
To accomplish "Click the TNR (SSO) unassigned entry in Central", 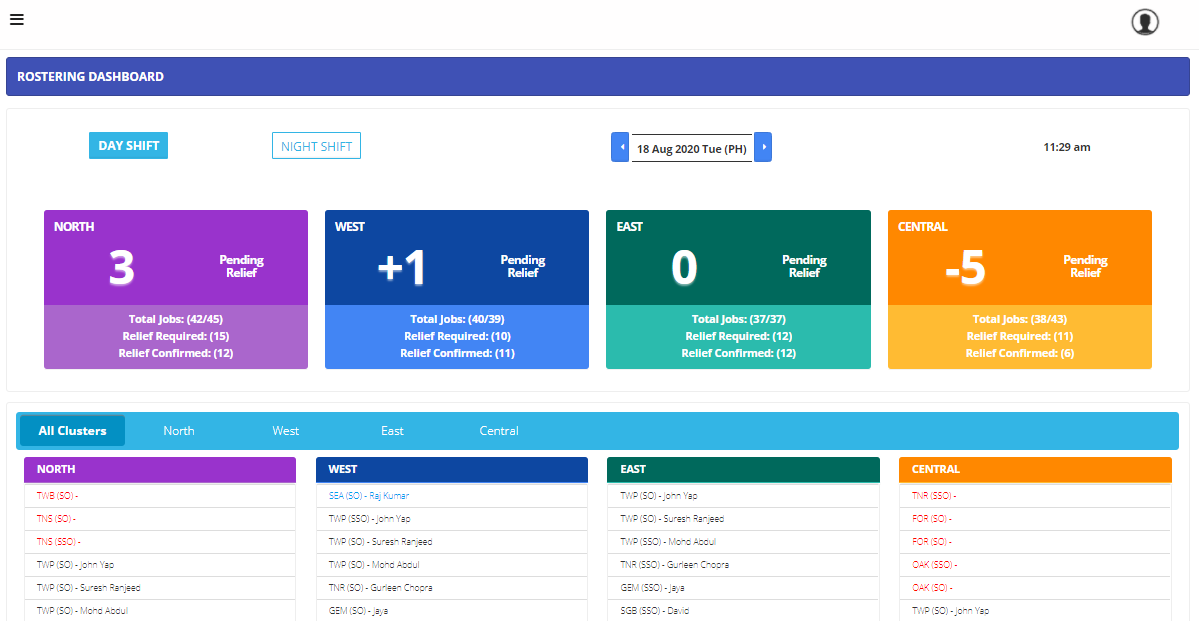I will tap(935, 494).
